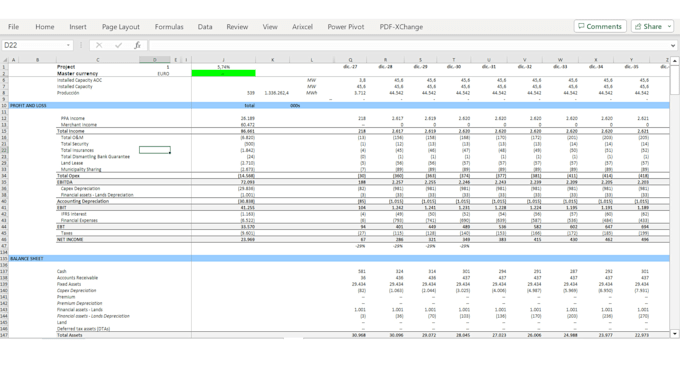Switch to the Home ribbon tab
Image resolution: width=680 pixels, height=383 pixels.
(45, 27)
